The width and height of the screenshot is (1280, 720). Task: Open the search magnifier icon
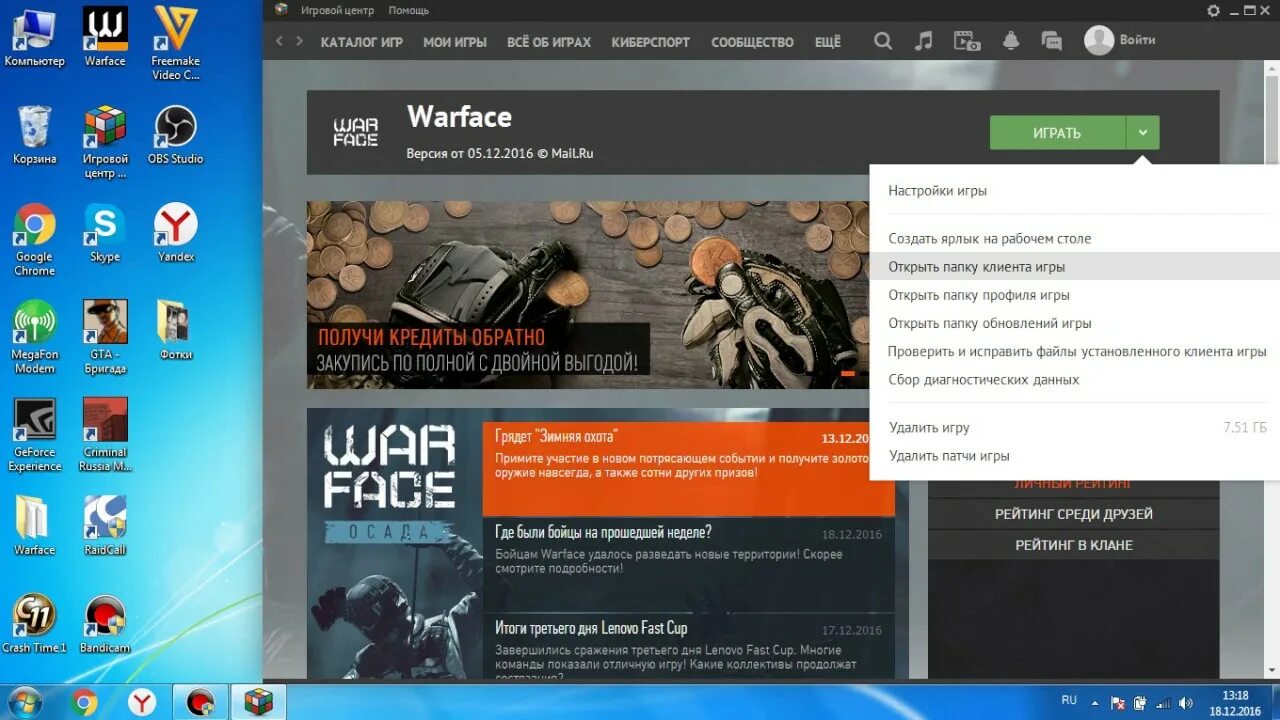click(x=883, y=41)
